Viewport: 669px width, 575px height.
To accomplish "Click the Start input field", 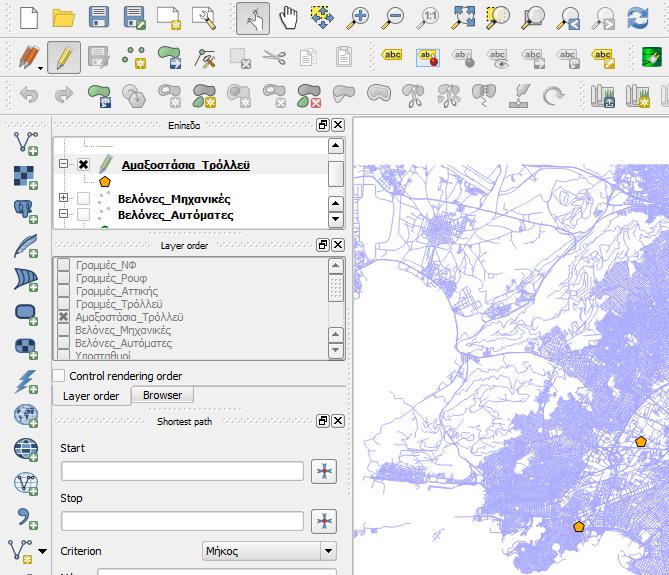I will tap(183, 471).
